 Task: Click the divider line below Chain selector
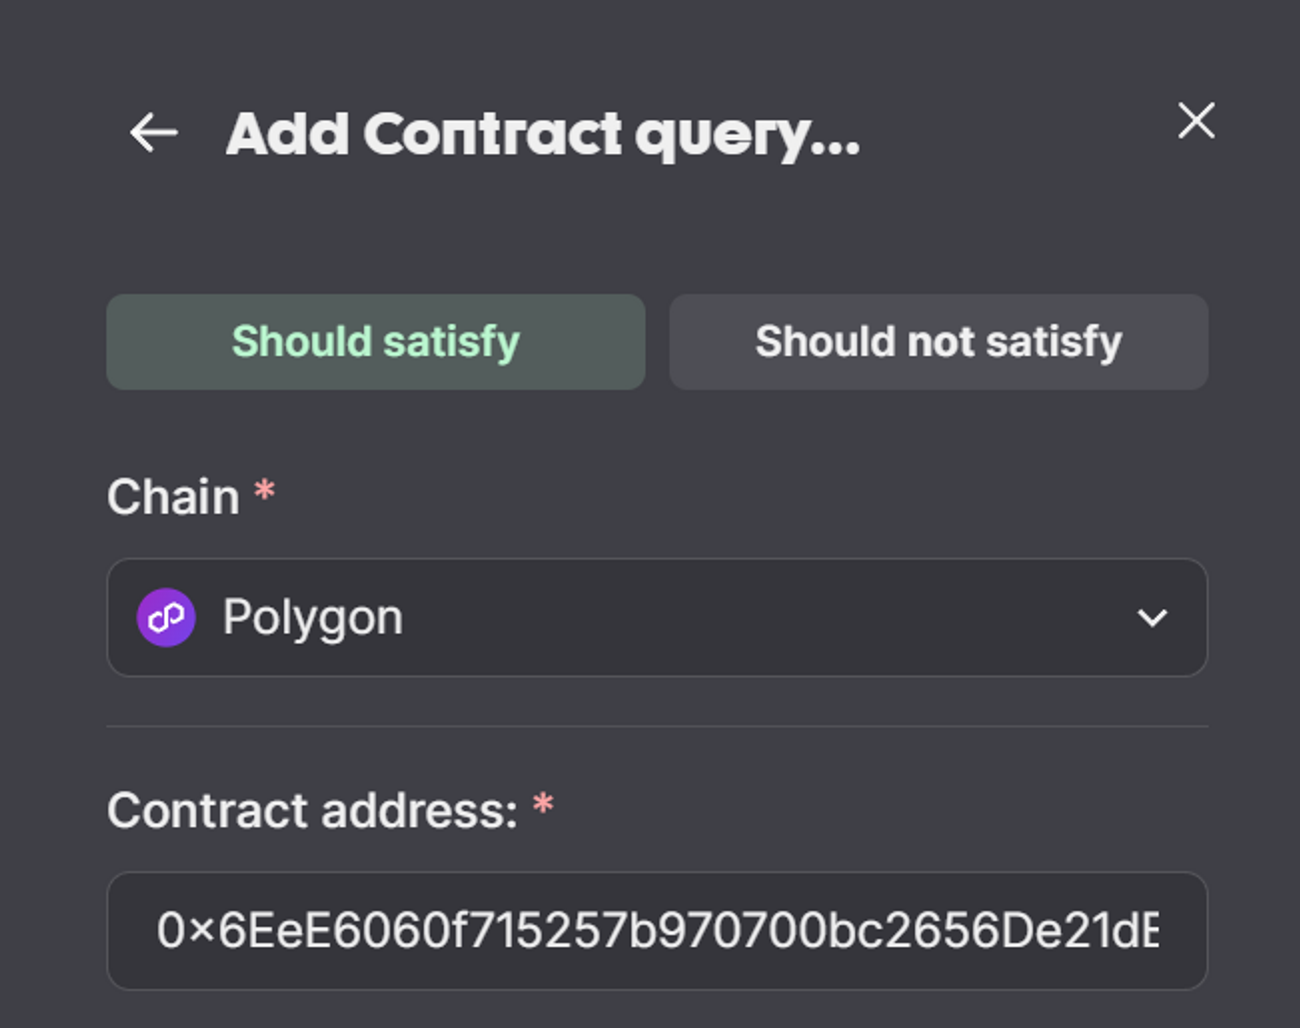657,726
